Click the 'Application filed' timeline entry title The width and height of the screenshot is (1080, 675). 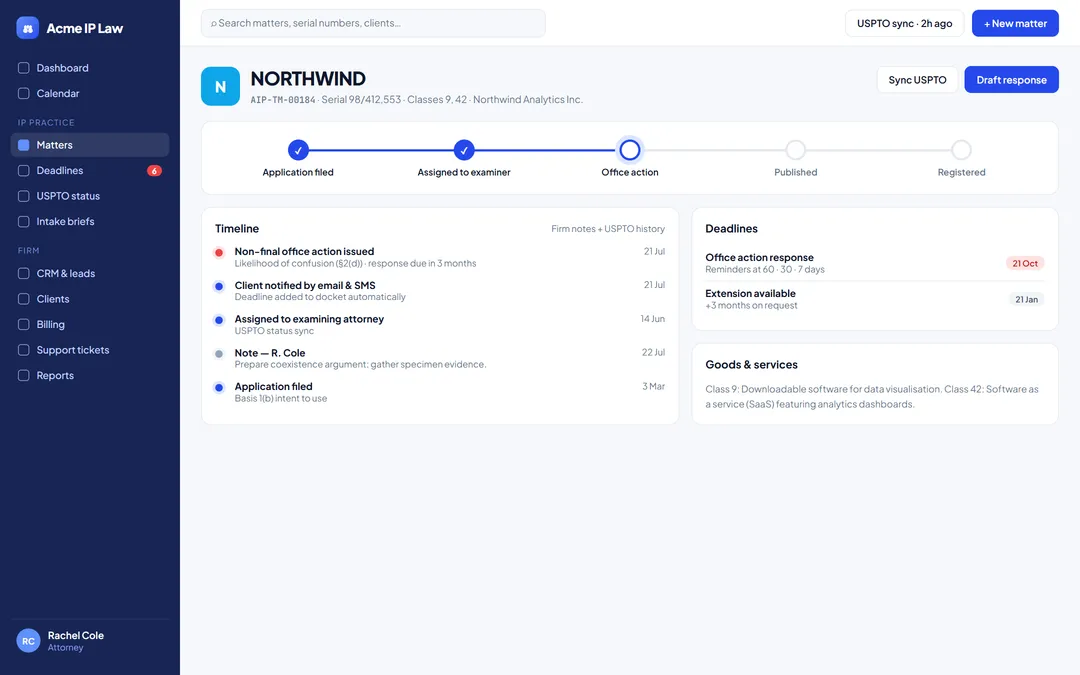coord(273,386)
